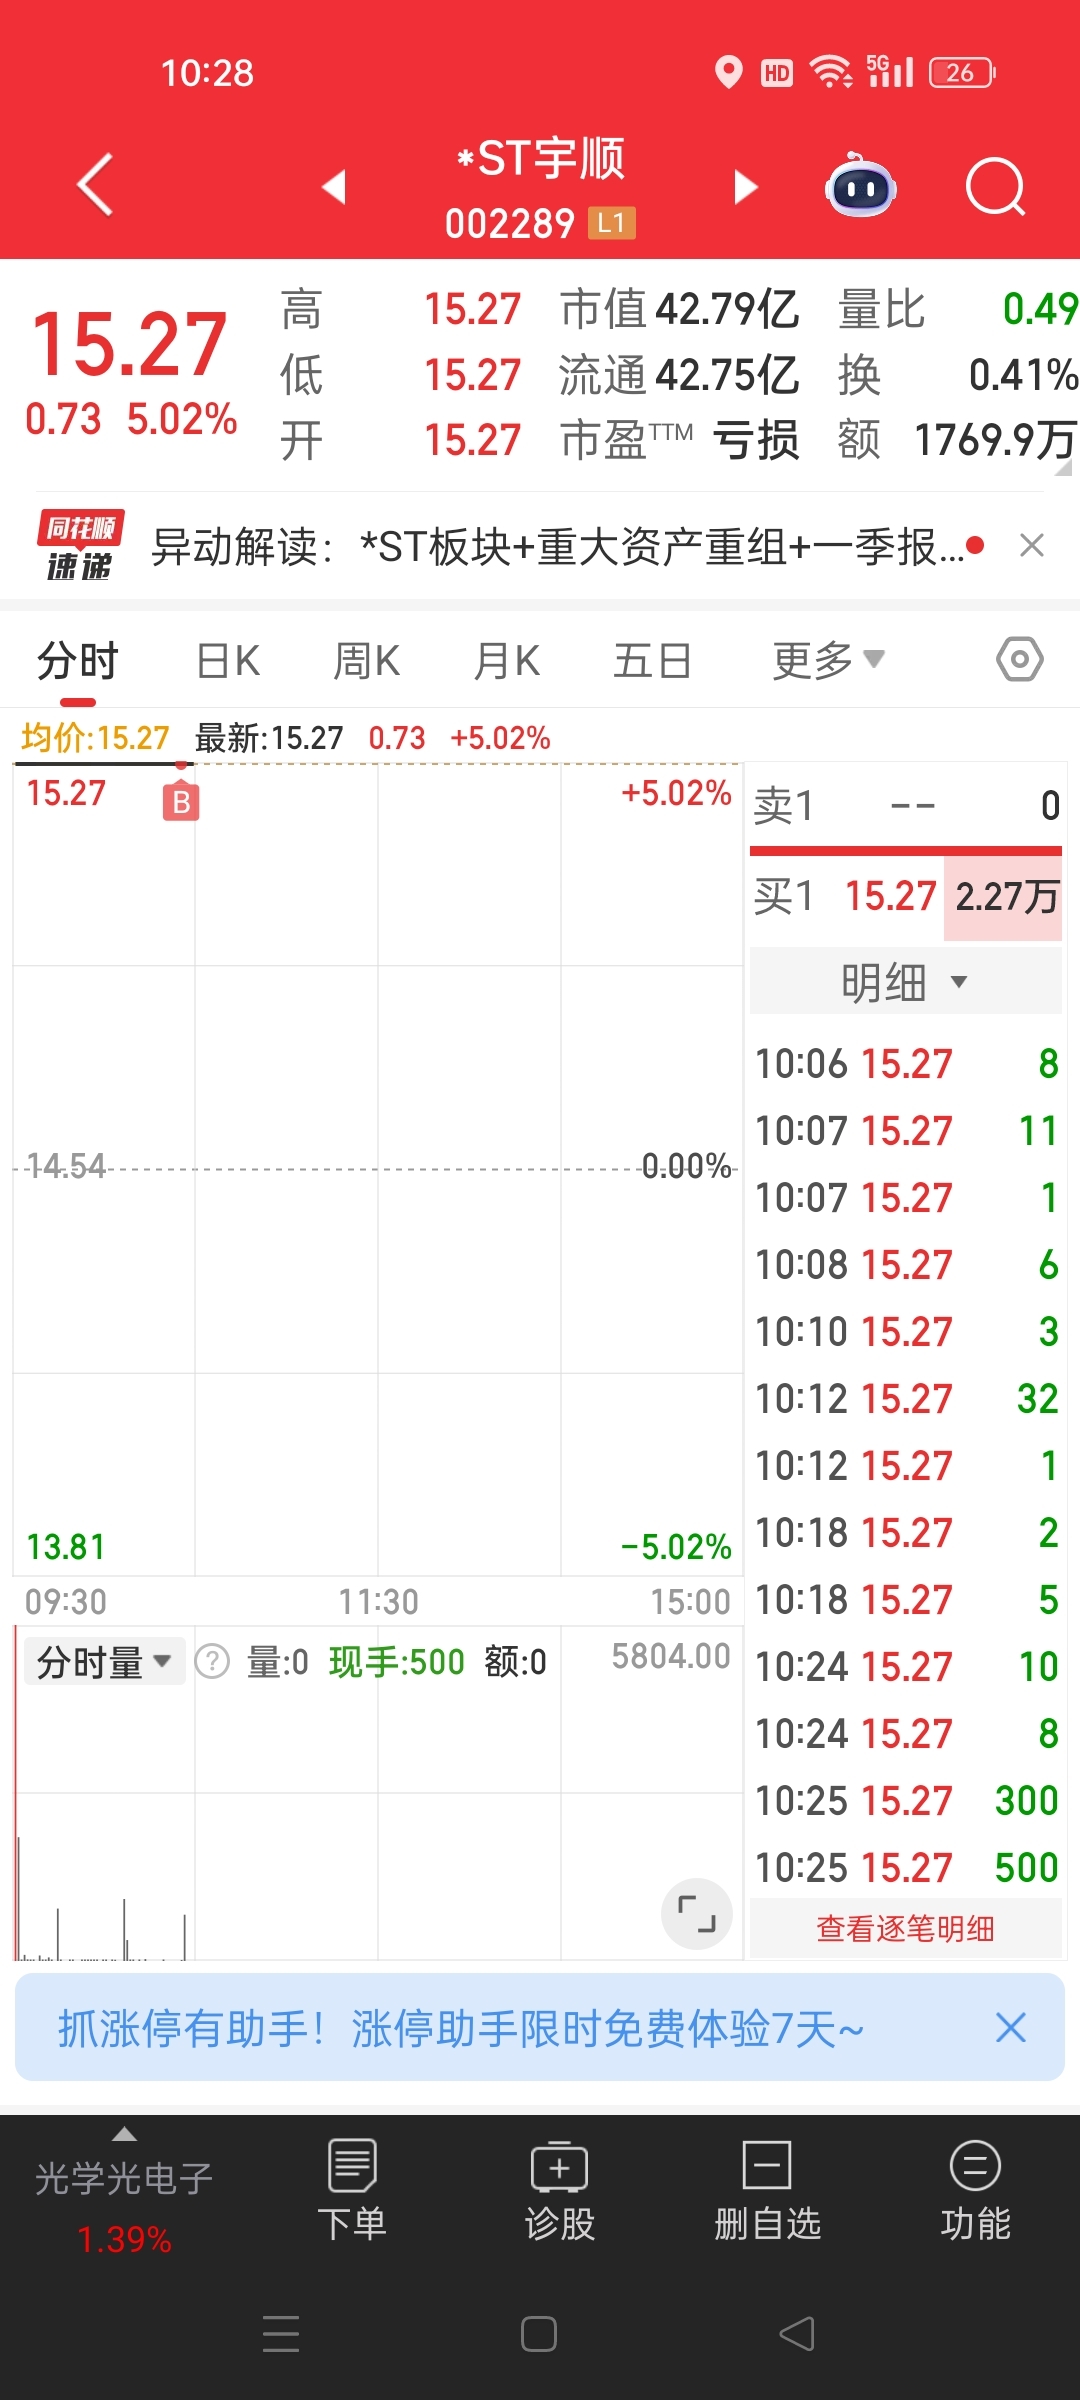Close the 涨停助手 promotion banner
The height and width of the screenshot is (2400, 1080).
(x=1011, y=2028)
